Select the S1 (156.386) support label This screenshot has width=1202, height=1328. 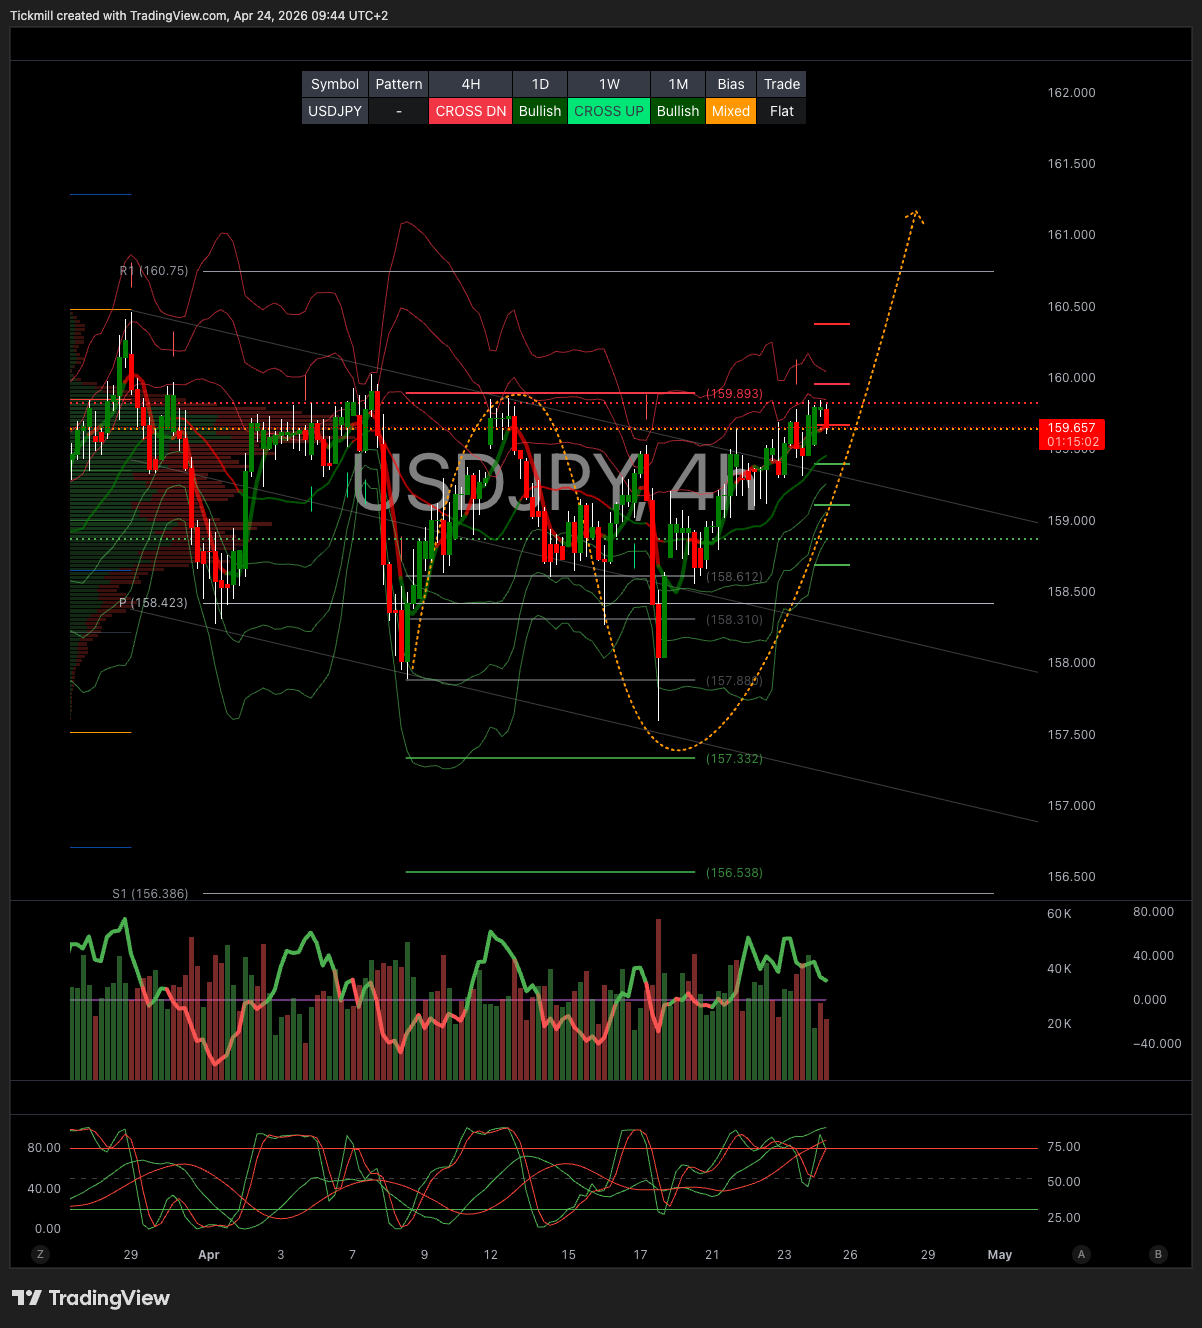click(x=150, y=894)
